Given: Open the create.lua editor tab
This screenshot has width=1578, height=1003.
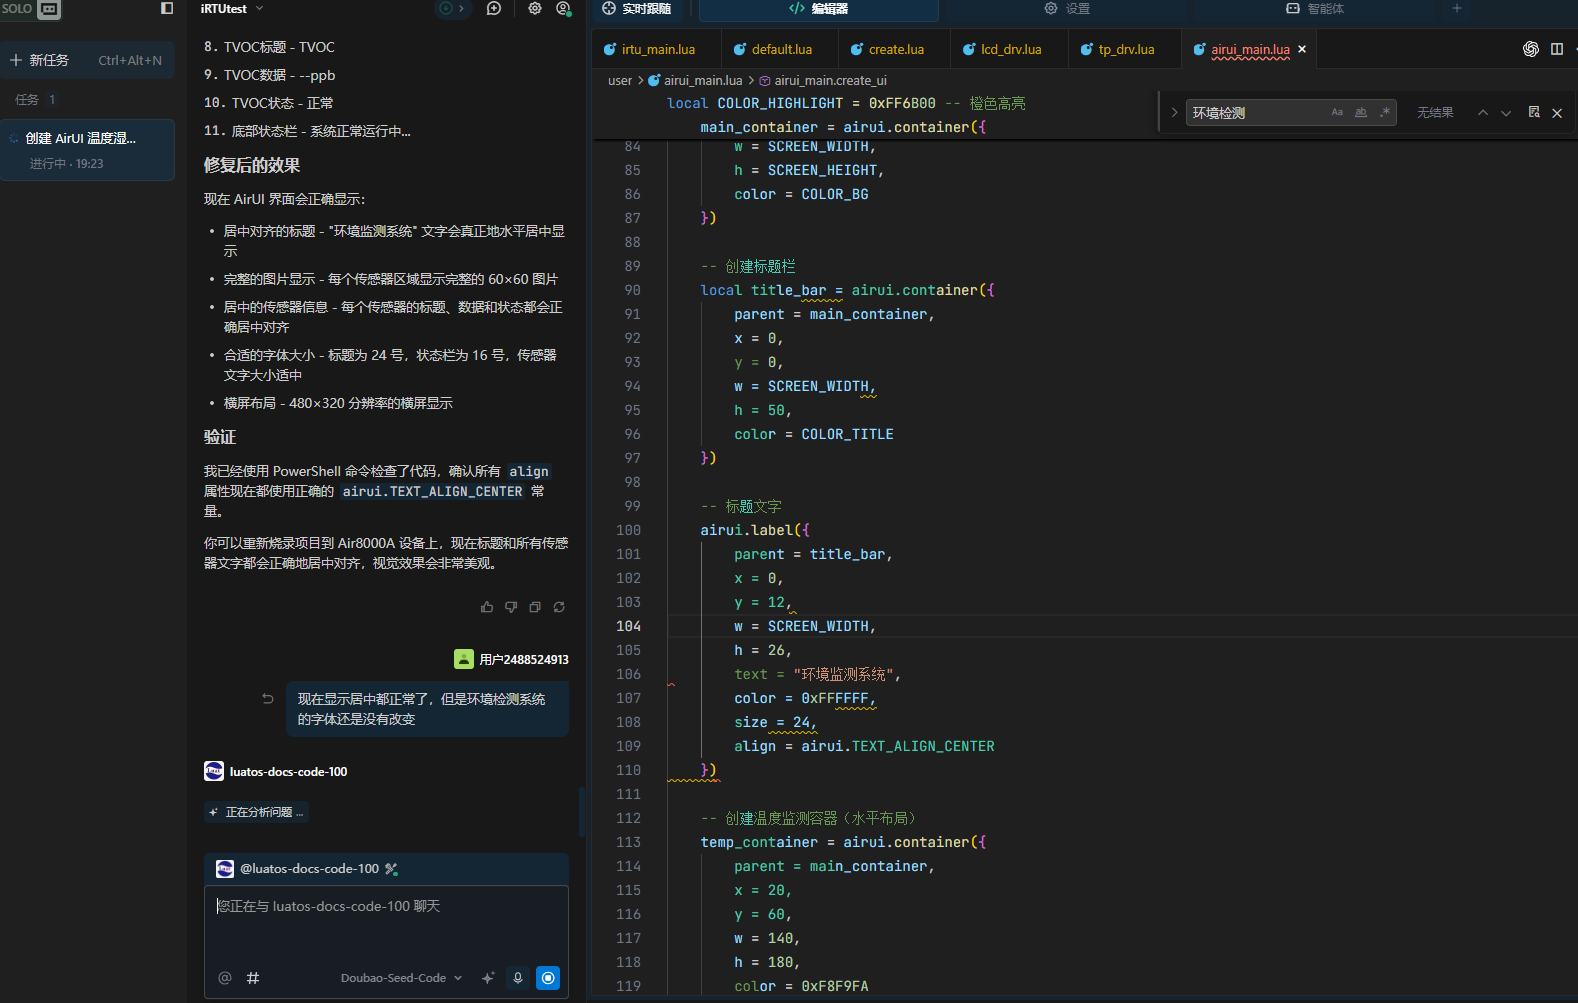Looking at the screenshot, I should click(895, 49).
